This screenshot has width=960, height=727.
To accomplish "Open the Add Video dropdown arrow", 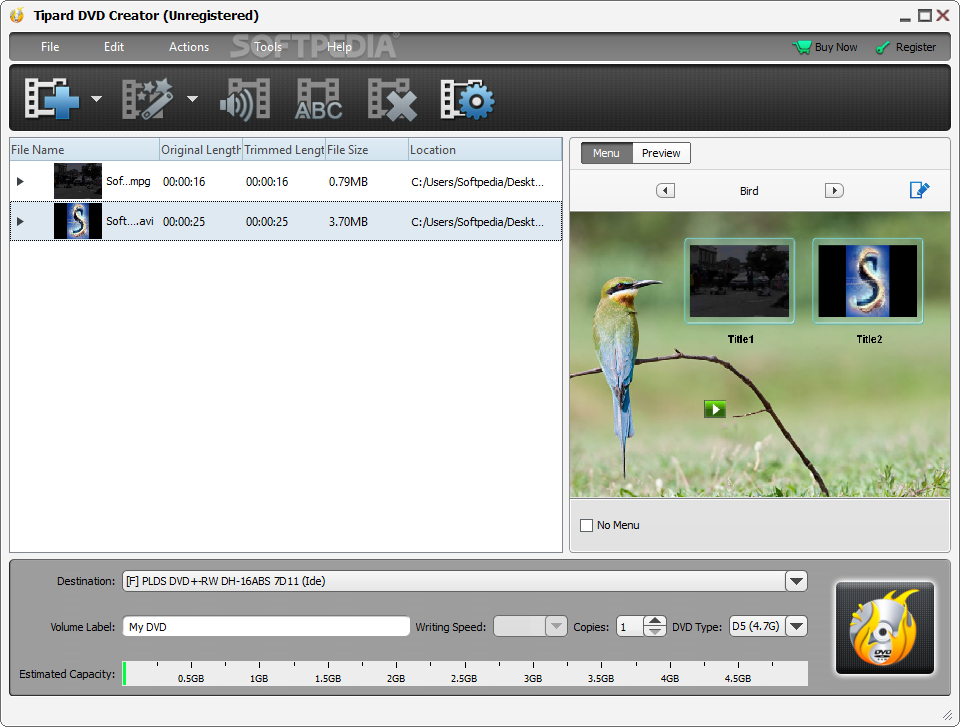I will click(x=96, y=99).
